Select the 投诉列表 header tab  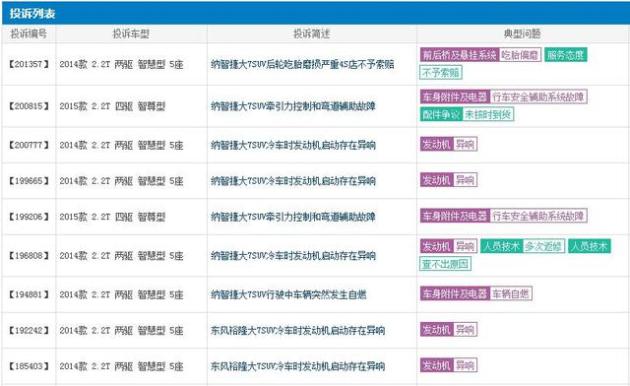pos(33,14)
